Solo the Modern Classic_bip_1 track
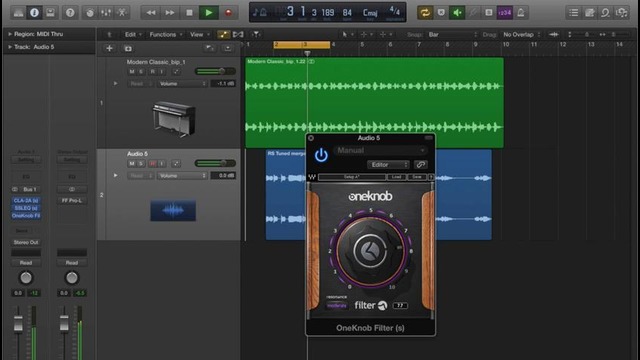The image size is (640, 360). [141, 71]
